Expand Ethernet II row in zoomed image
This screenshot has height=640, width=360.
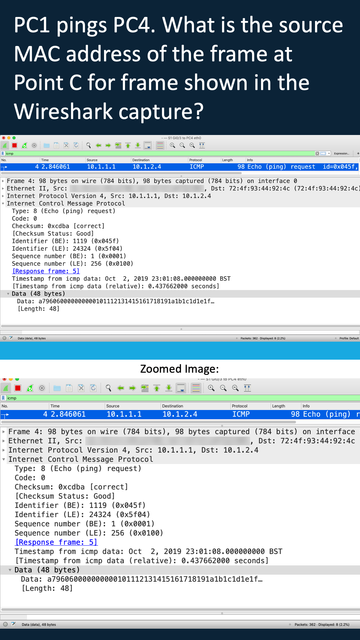(4, 441)
